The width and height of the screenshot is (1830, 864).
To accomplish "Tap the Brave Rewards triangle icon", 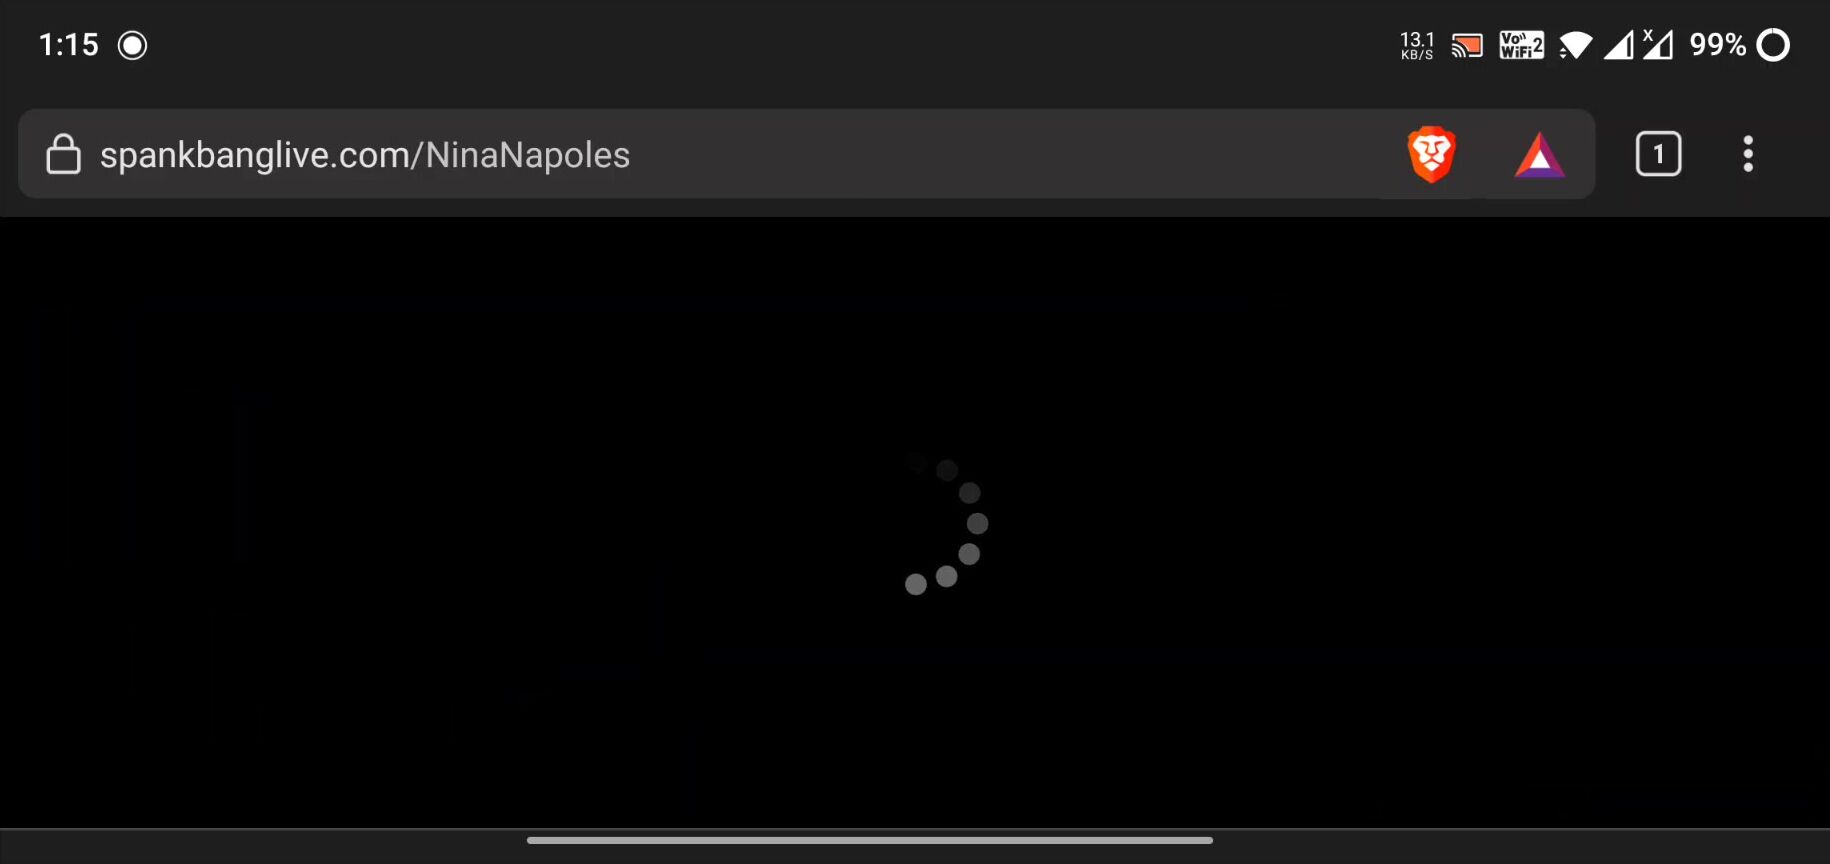I will (x=1539, y=155).
